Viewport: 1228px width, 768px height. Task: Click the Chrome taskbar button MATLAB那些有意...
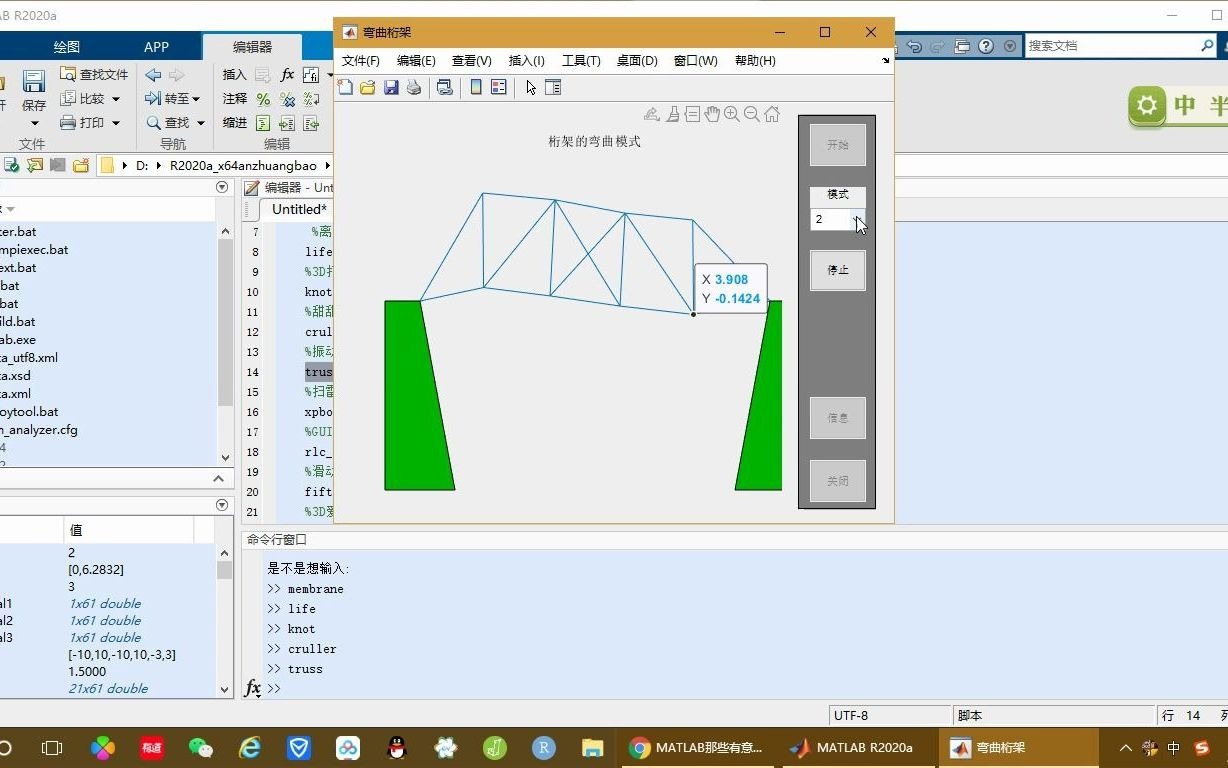coord(697,748)
